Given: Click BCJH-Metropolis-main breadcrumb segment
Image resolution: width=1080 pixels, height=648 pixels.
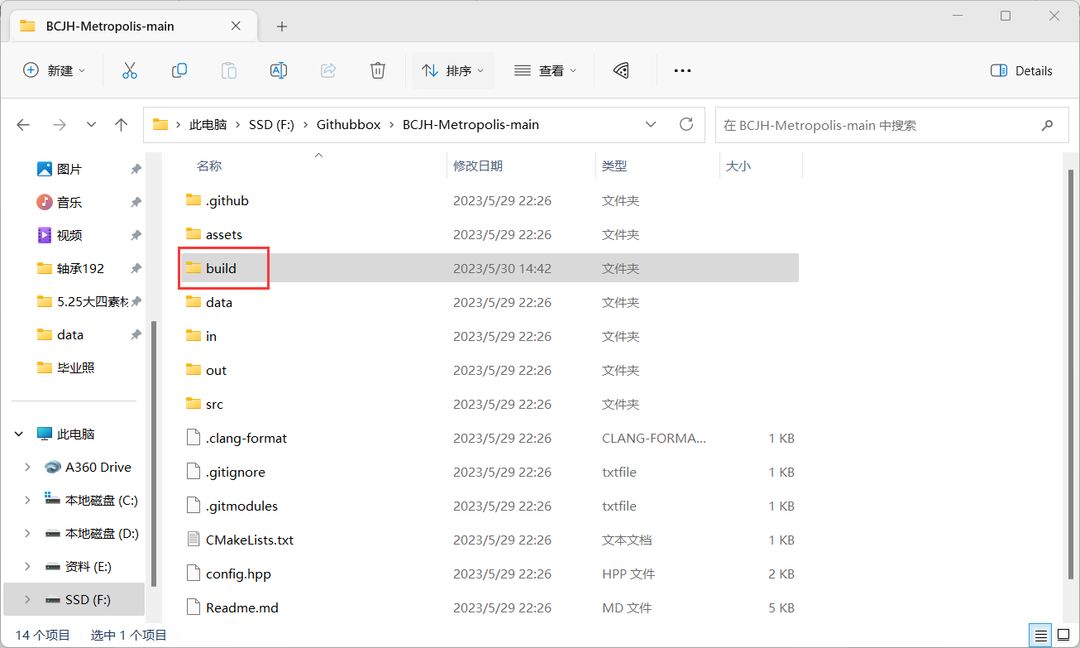Looking at the screenshot, I should tap(470, 125).
